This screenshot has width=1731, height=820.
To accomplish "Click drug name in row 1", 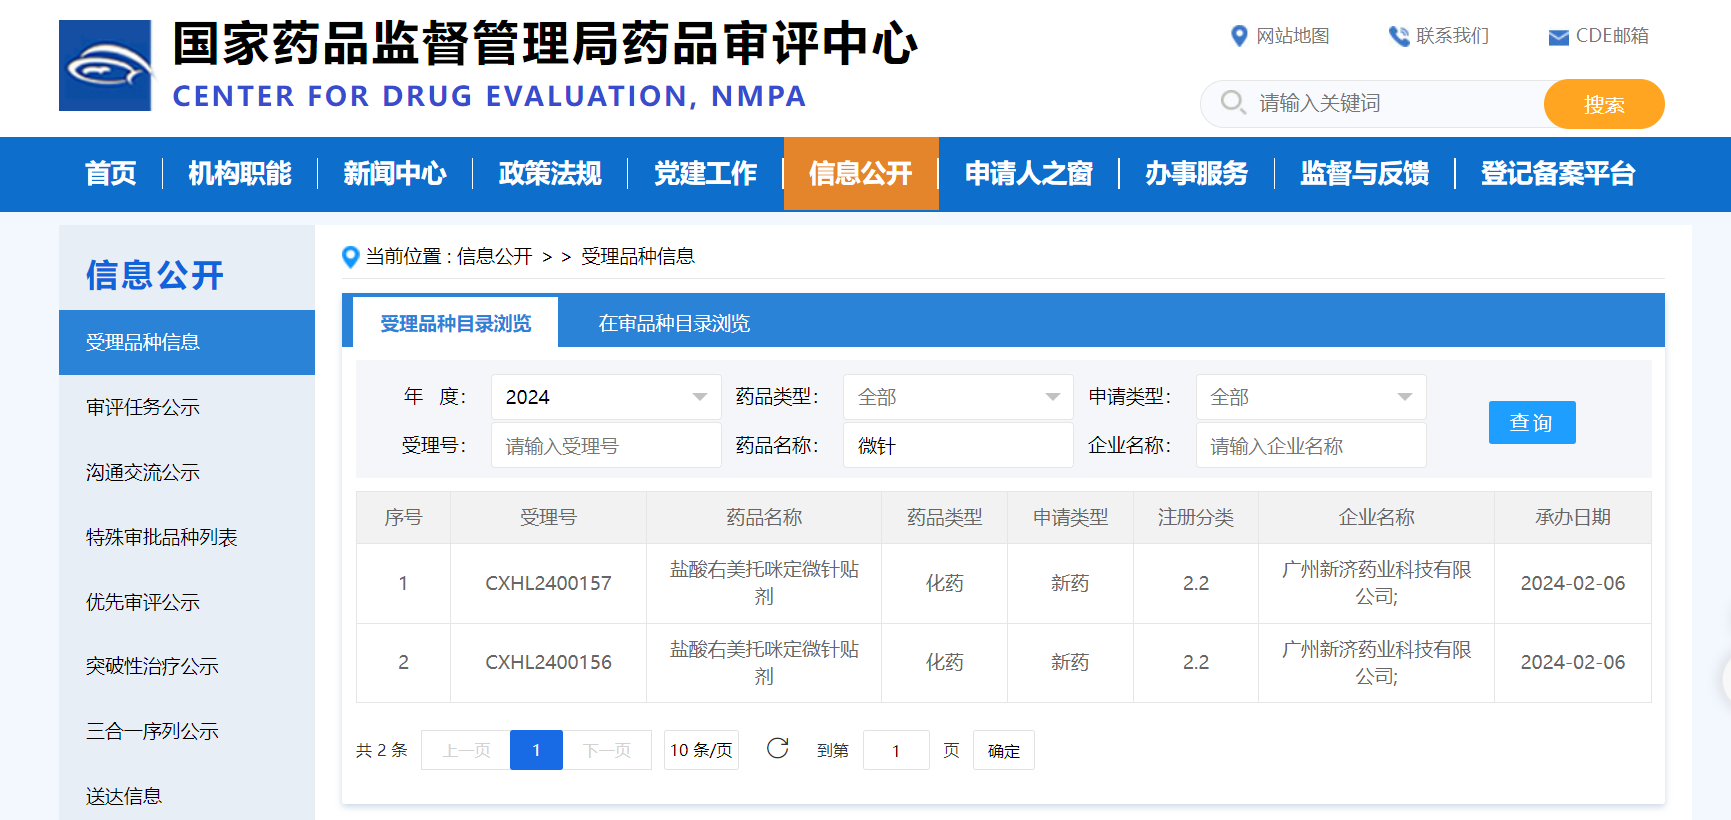I will (x=764, y=583).
